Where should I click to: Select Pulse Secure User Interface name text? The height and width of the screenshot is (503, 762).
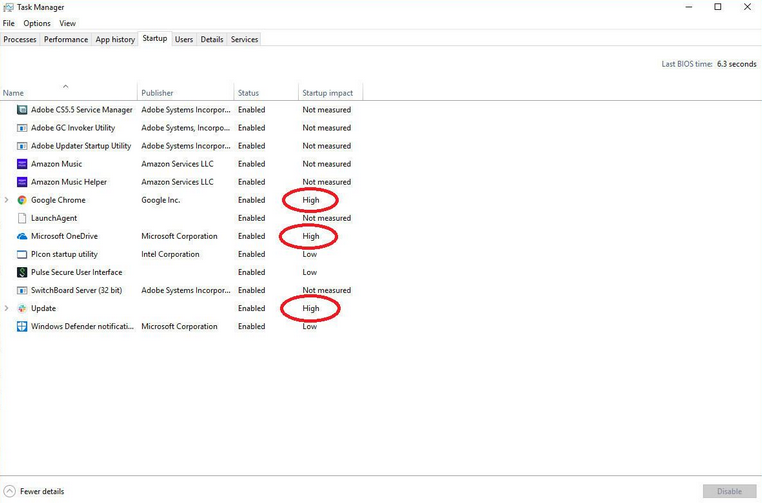click(x=76, y=272)
